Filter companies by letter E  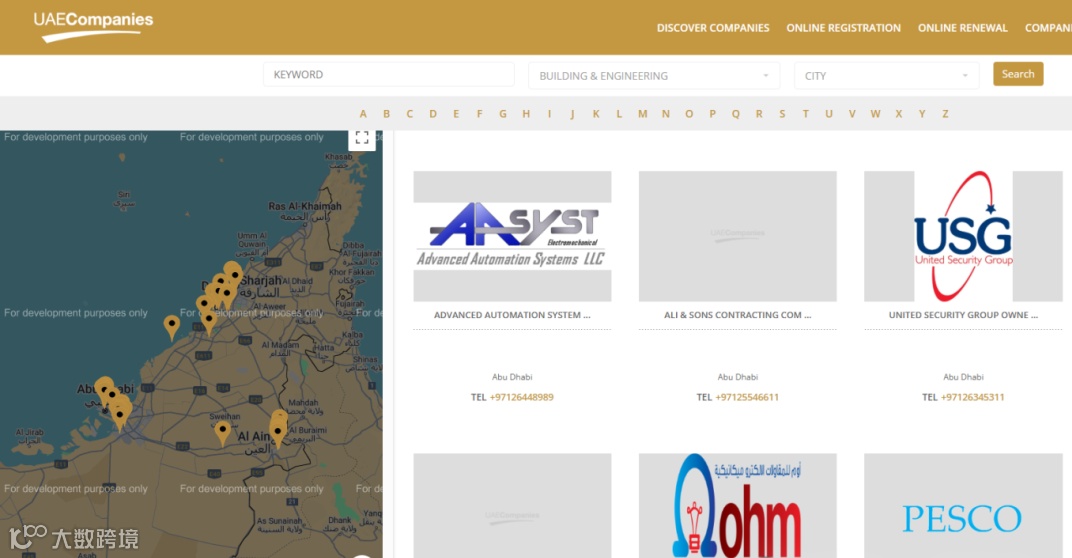click(x=456, y=114)
